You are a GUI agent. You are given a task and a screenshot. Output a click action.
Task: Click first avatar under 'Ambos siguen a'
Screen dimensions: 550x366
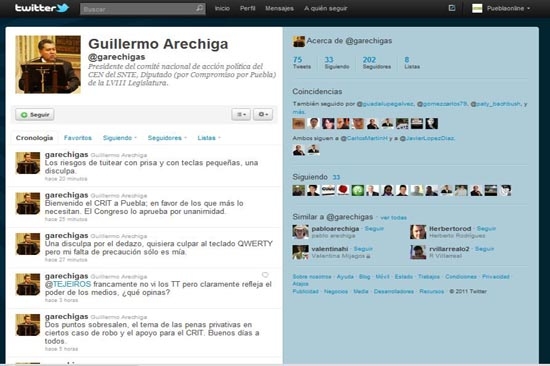point(299,150)
